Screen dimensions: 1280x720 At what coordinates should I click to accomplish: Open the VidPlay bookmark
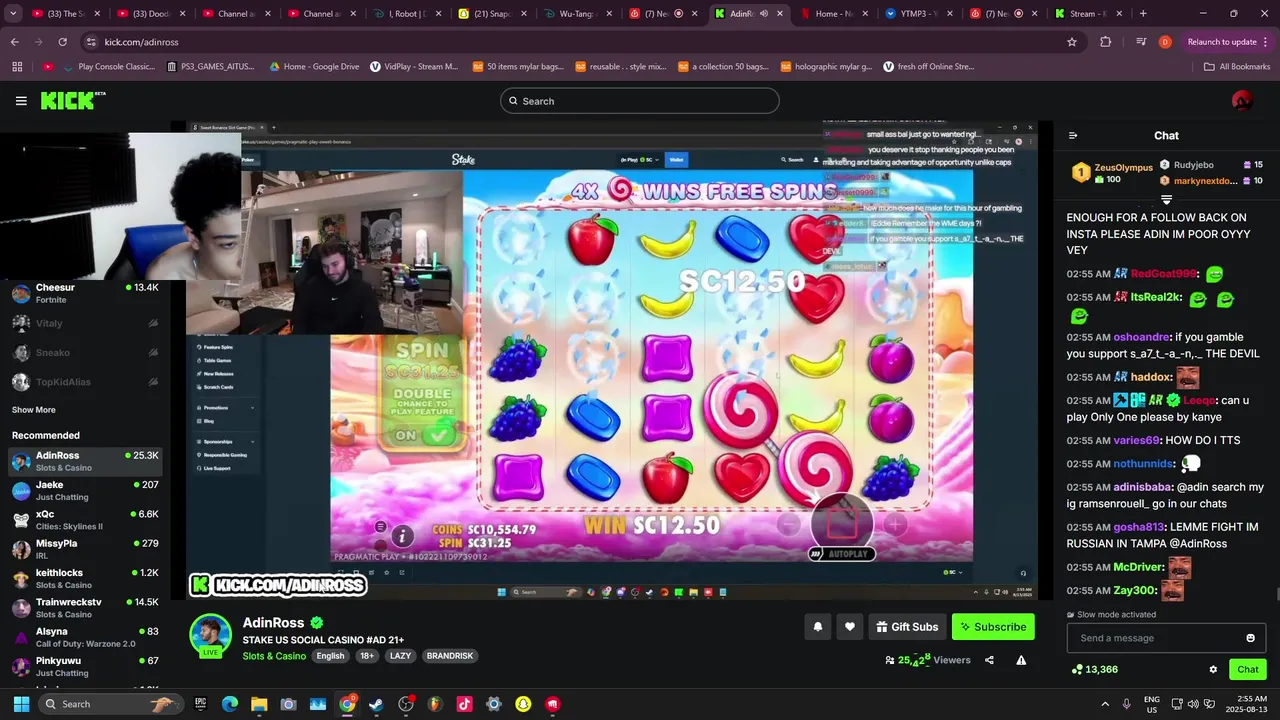click(x=414, y=67)
